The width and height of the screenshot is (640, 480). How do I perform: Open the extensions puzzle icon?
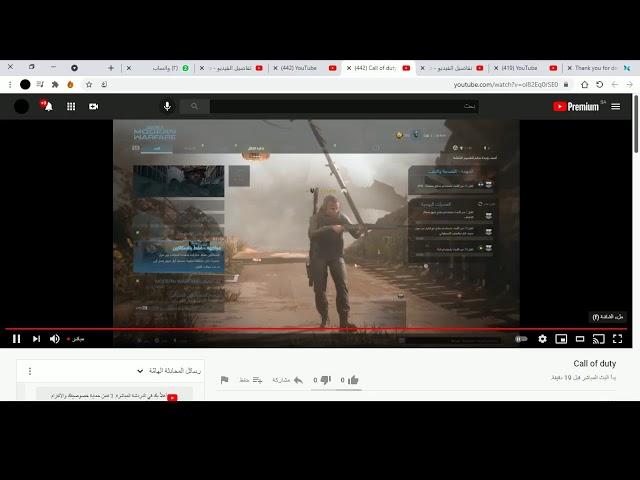[55, 84]
